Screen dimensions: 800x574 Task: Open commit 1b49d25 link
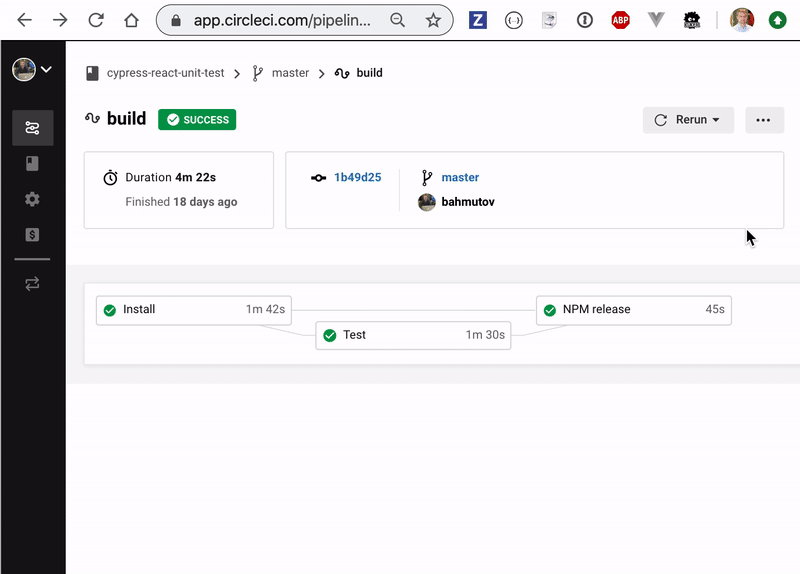tap(358, 177)
